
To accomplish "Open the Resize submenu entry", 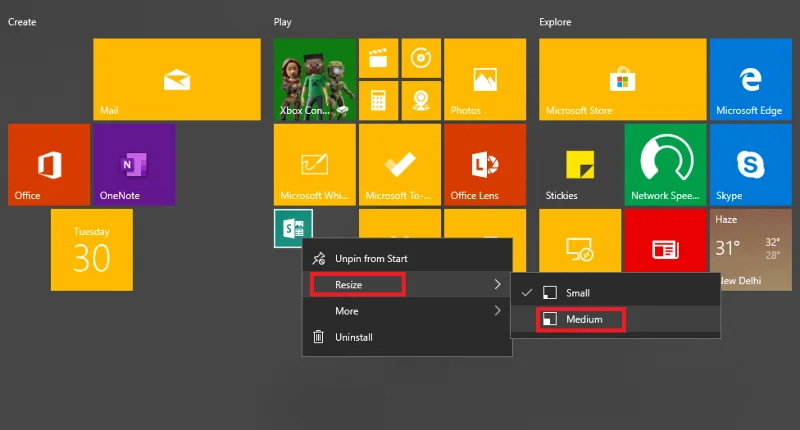I will coord(407,285).
